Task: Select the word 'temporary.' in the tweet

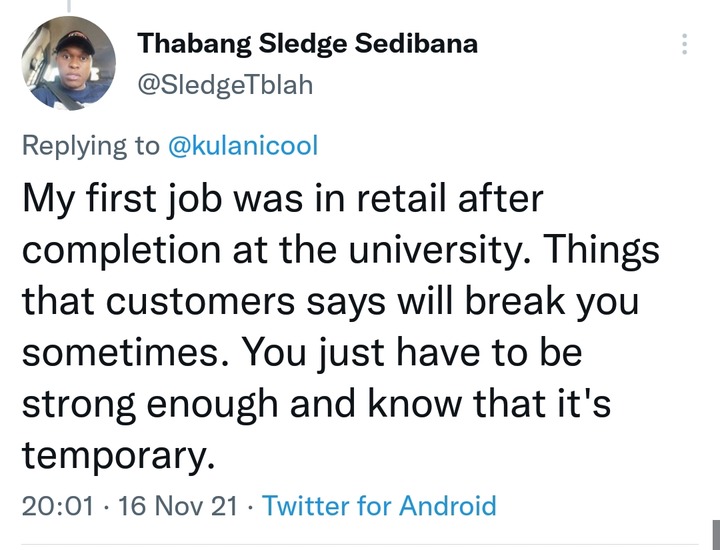Action: (118, 455)
